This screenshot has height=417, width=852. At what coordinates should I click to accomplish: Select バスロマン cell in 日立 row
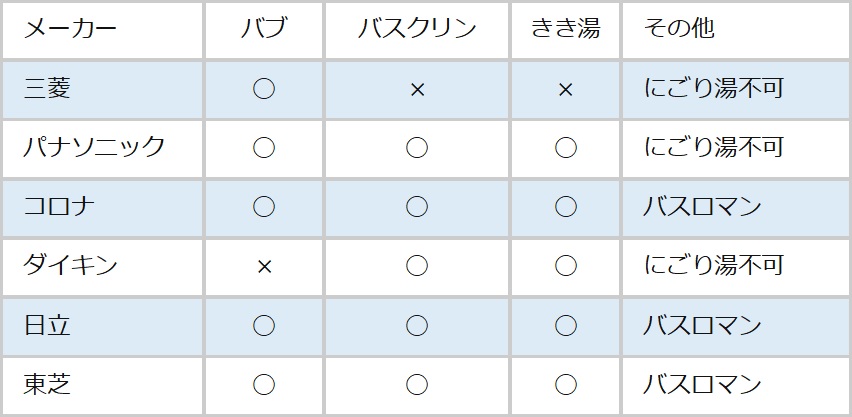pos(703,325)
